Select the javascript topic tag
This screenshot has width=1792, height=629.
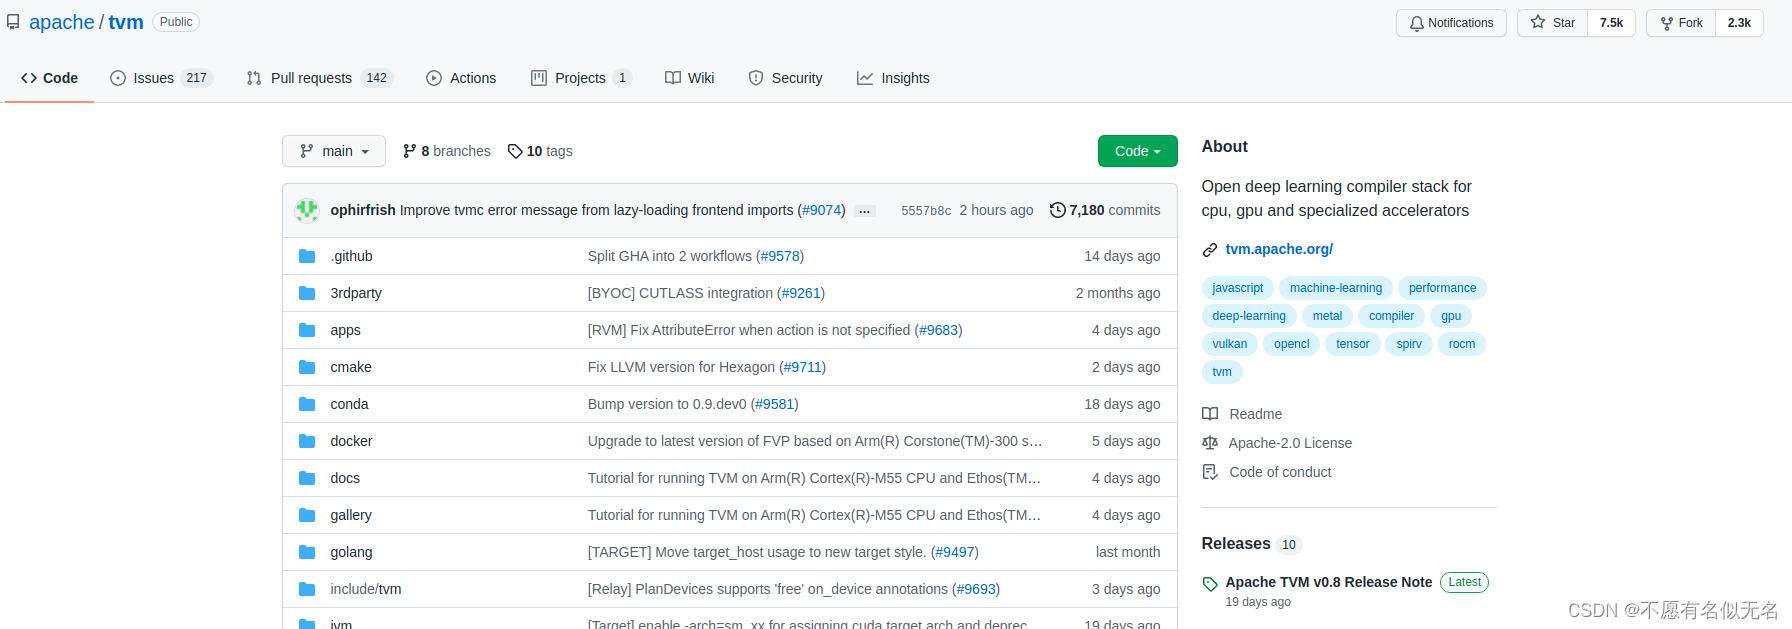click(x=1237, y=288)
